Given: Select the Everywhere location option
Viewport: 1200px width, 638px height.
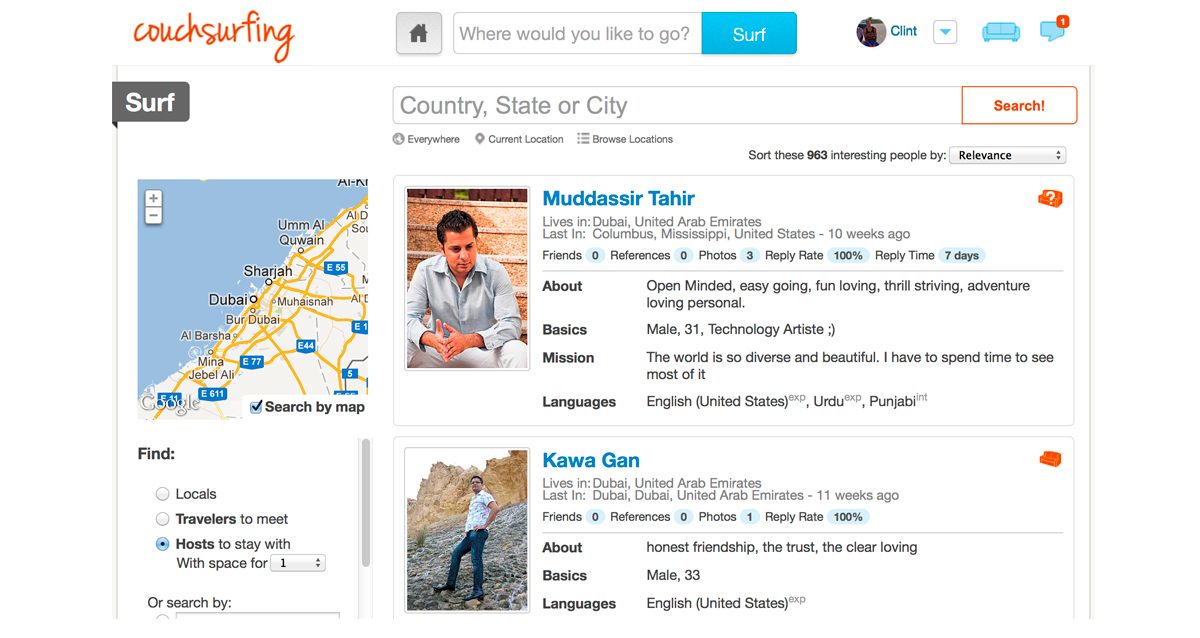Looking at the screenshot, I should click(427, 139).
